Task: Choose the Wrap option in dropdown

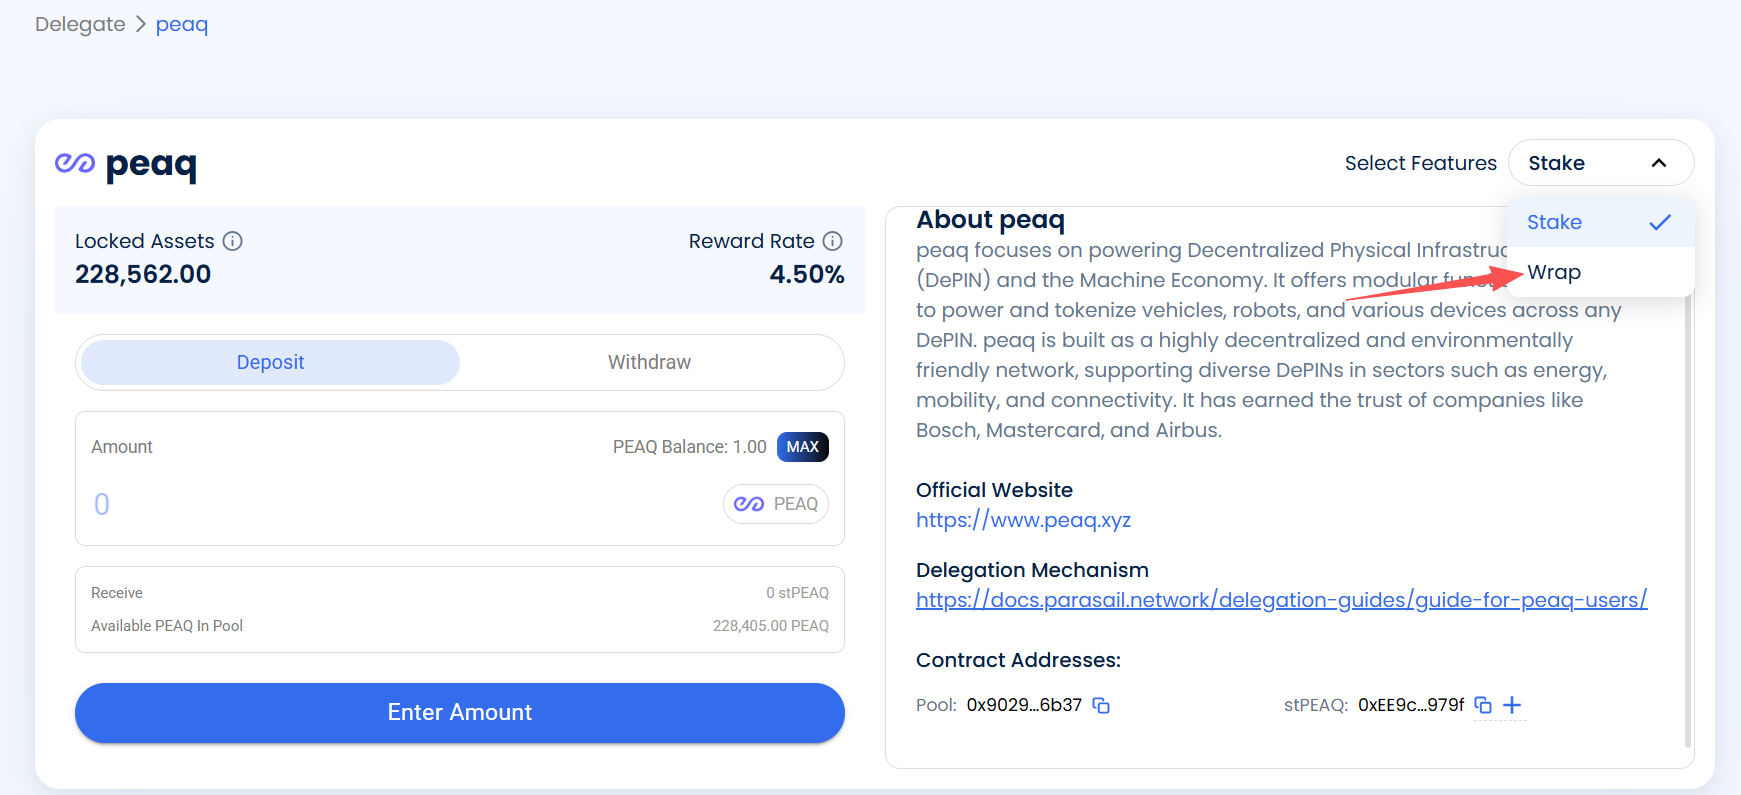Action: (1600, 272)
